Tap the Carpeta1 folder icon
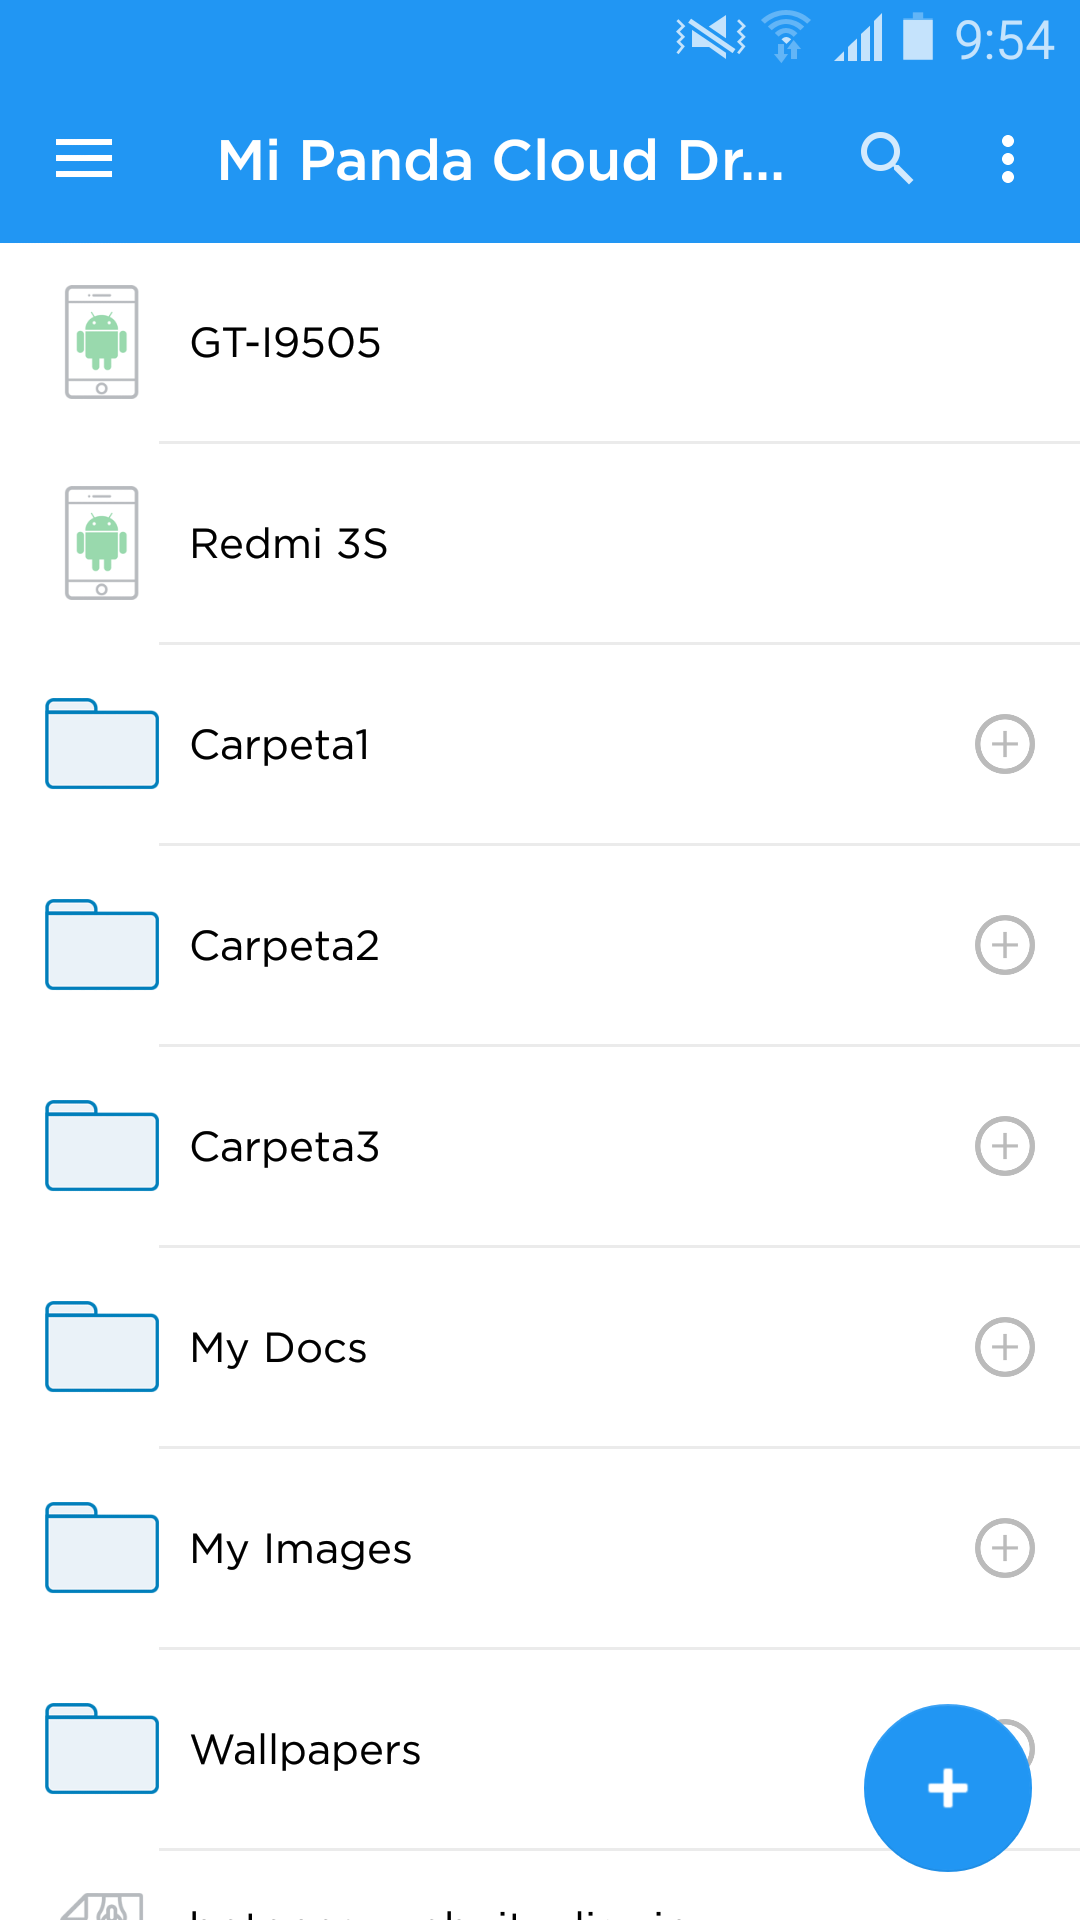The height and width of the screenshot is (1920, 1080). coord(102,744)
